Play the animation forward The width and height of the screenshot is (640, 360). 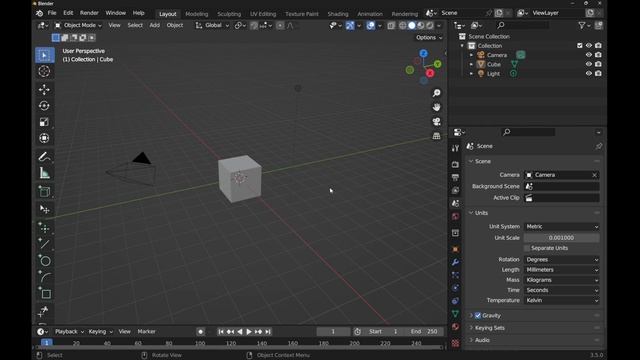[x=249, y=332]
